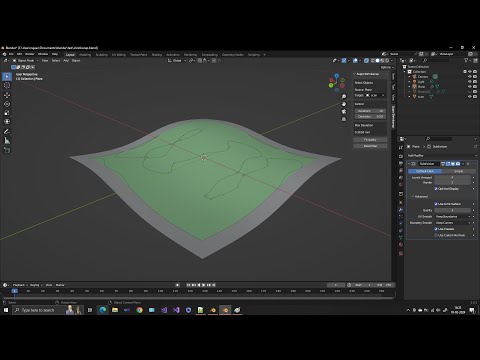
Task: Click the green Y axis on navigation gizmo
Action: [x=331, y=86]
